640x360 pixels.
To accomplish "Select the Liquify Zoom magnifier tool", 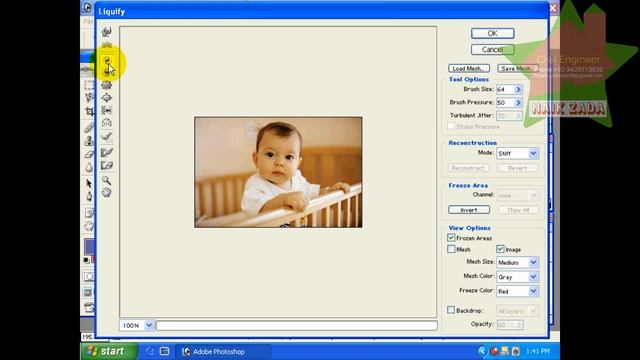I will point(107,180).
